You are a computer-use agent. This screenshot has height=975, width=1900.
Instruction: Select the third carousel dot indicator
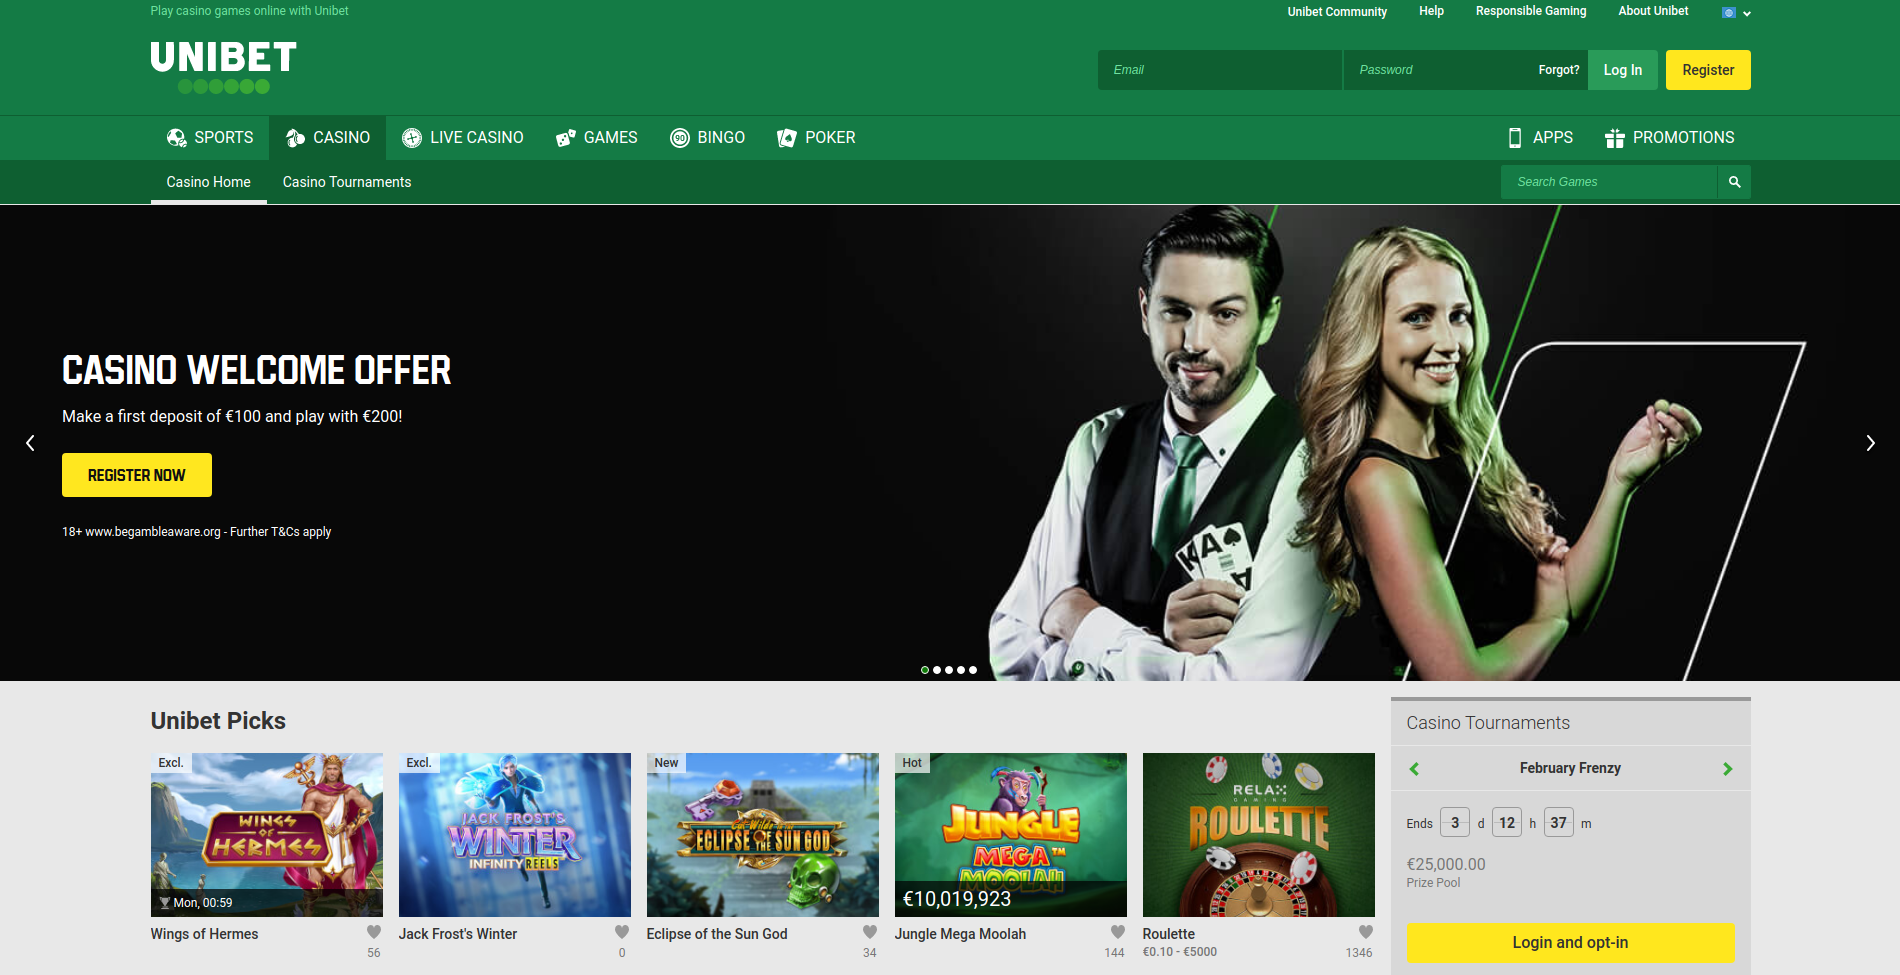(949, 670)
